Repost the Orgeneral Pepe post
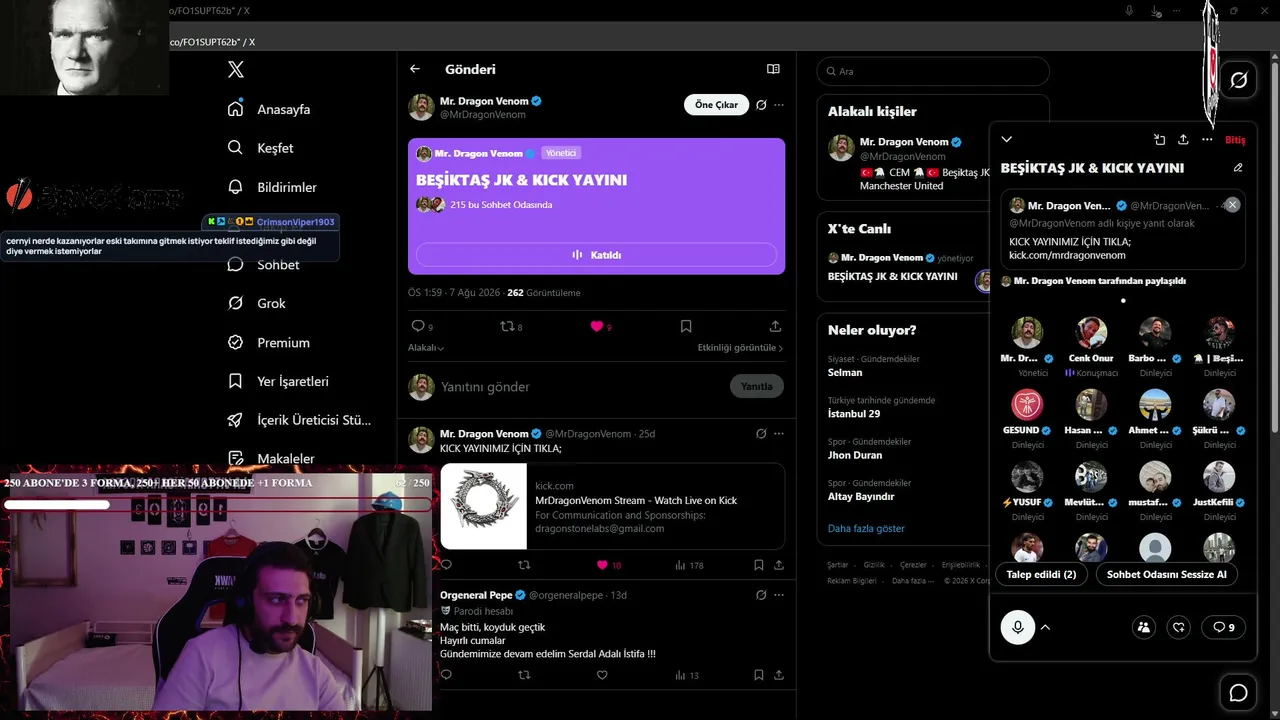The width and height of the screenshot is (1280, 720). coord(524,675)
